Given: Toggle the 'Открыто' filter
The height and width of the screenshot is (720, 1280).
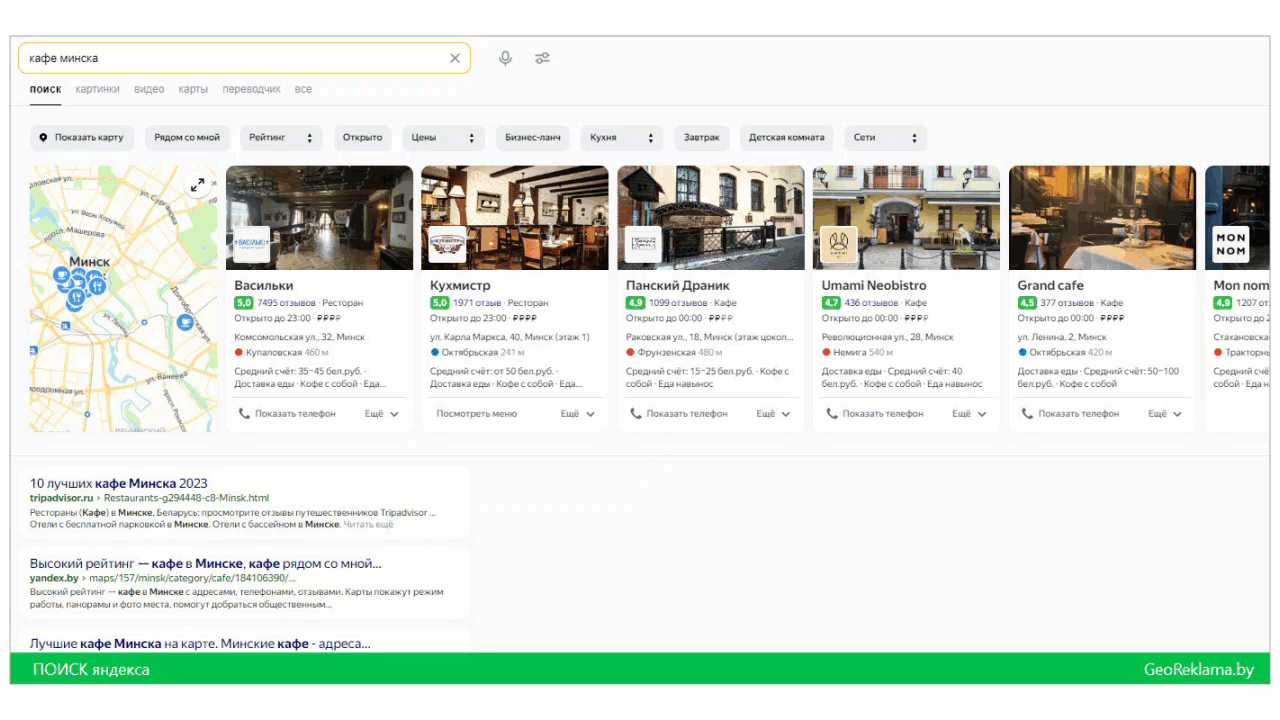Looking at the screenshot, I should point(362,138).
